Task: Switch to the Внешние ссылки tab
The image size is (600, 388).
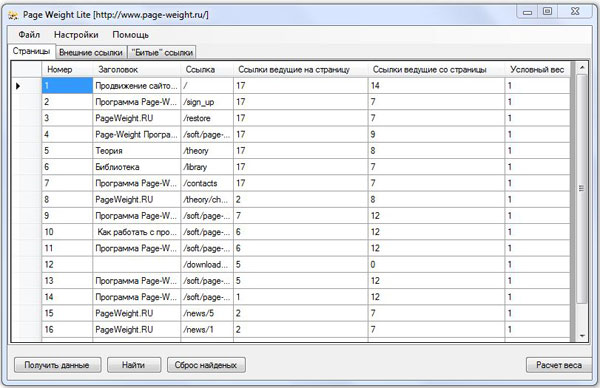Action: (x=91, y=52)
